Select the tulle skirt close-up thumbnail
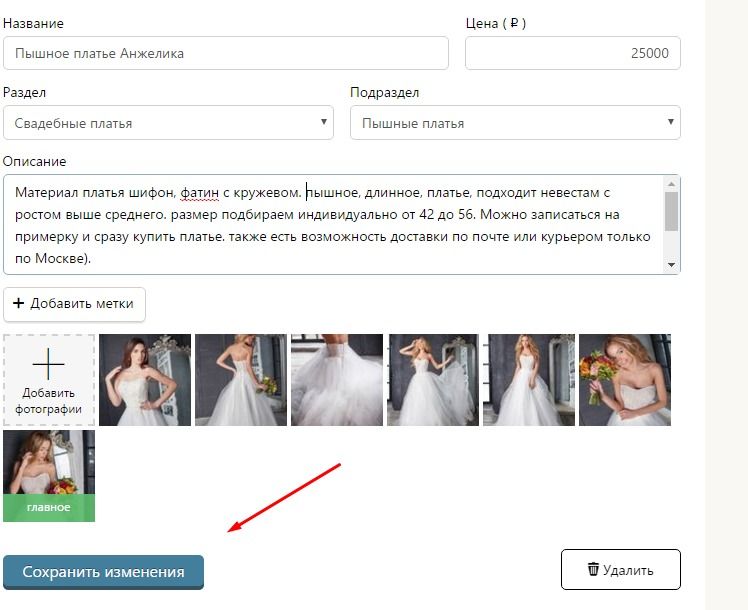This screenshot has width=748, height=610. (337, 380)
